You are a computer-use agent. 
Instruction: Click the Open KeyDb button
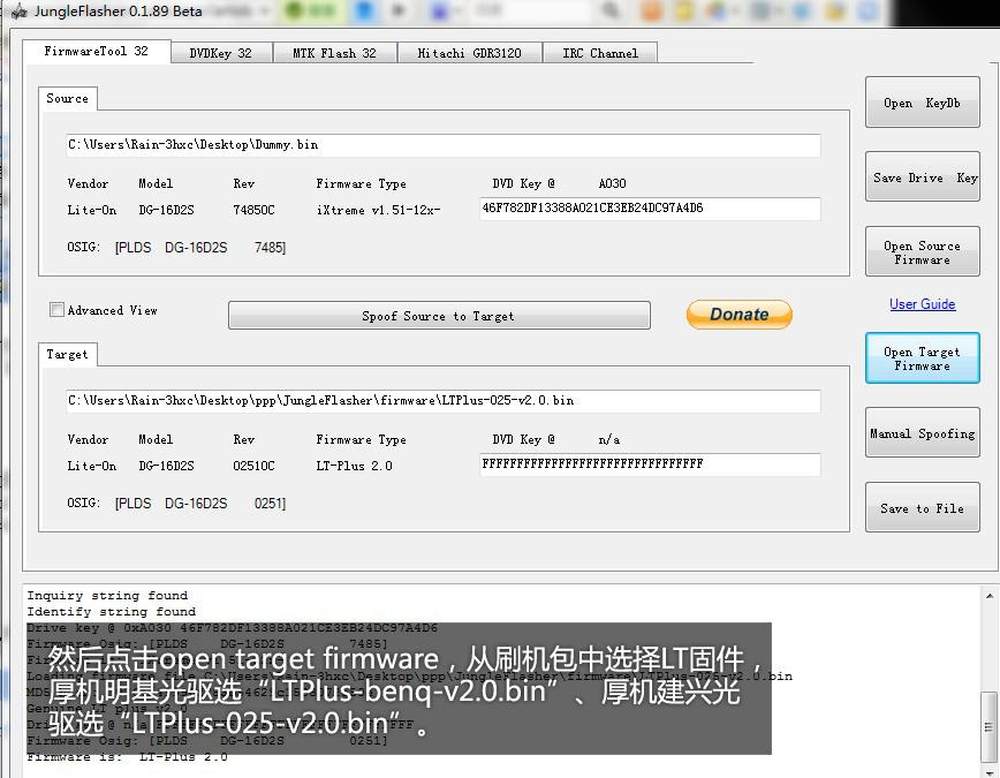pyautogui.click(x=922, y=103)
